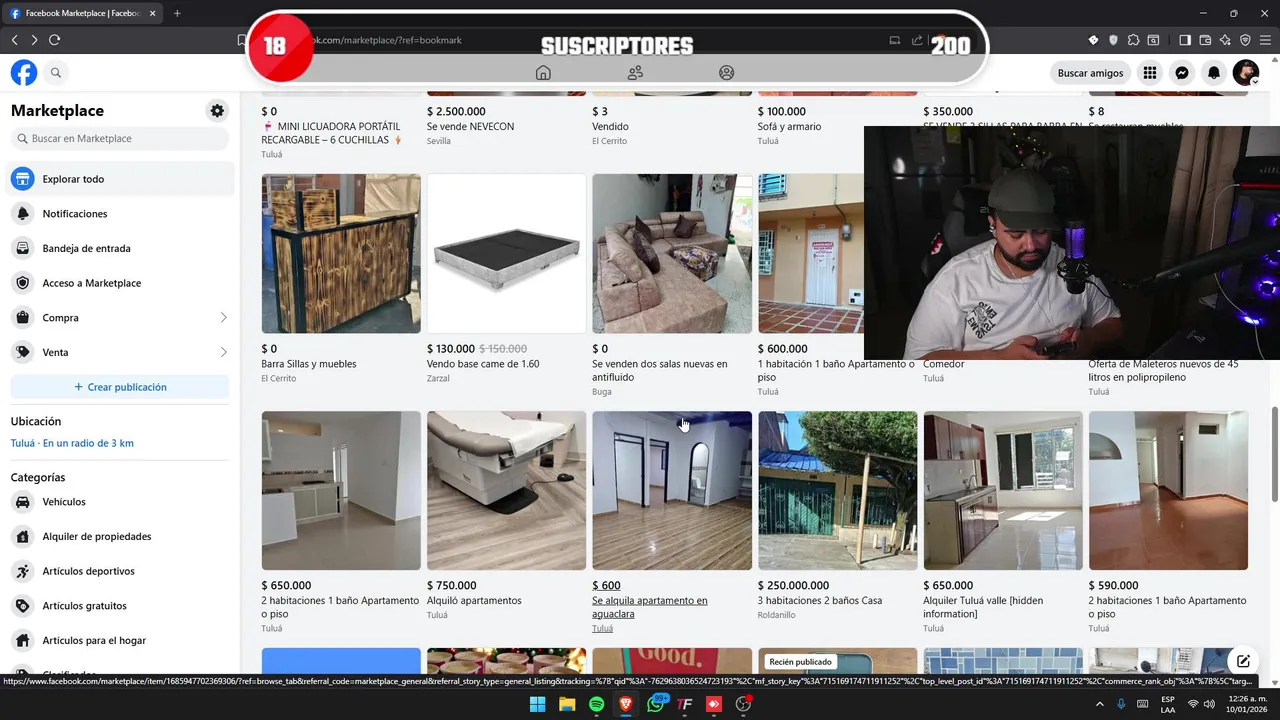Click the Artículos gratuitos tag icon
This screenshot has width=1280, height=720.
pyautogui.click(x=23, y=606)
